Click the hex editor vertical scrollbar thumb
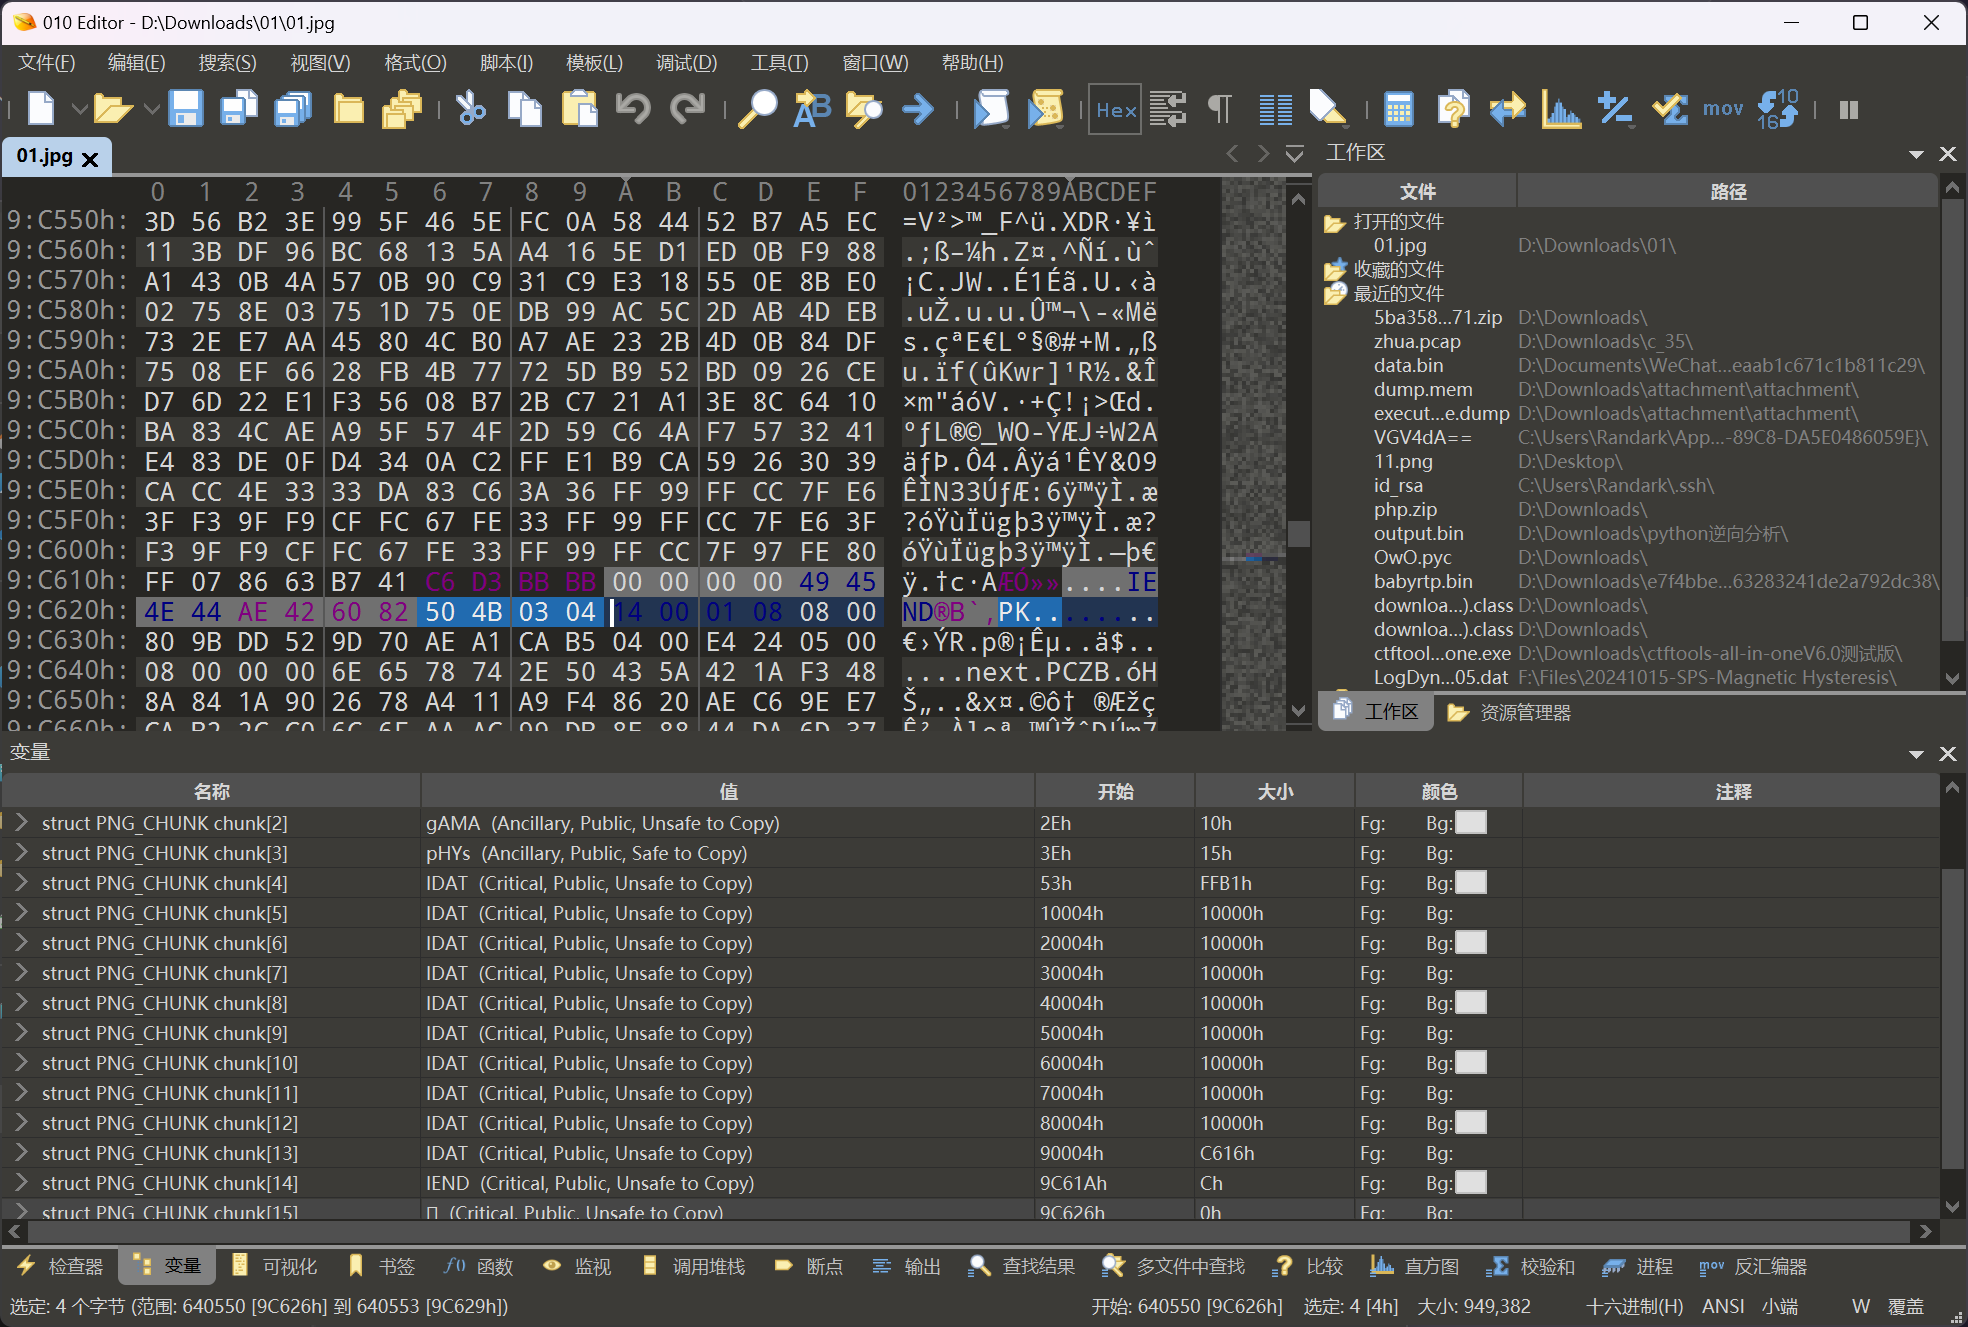 [1298, 532]
